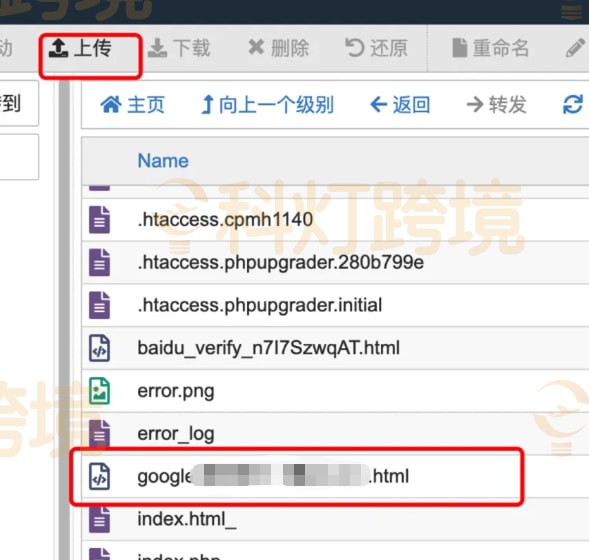The height and width of the screenshot is (560, 589).
Task: Click the pencil edit icon
Action: pos(575,48)
